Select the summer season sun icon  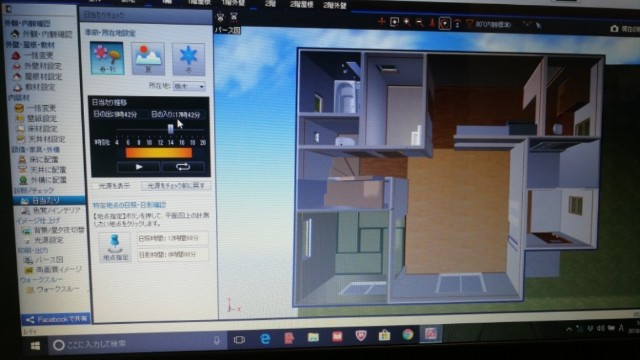148,58
